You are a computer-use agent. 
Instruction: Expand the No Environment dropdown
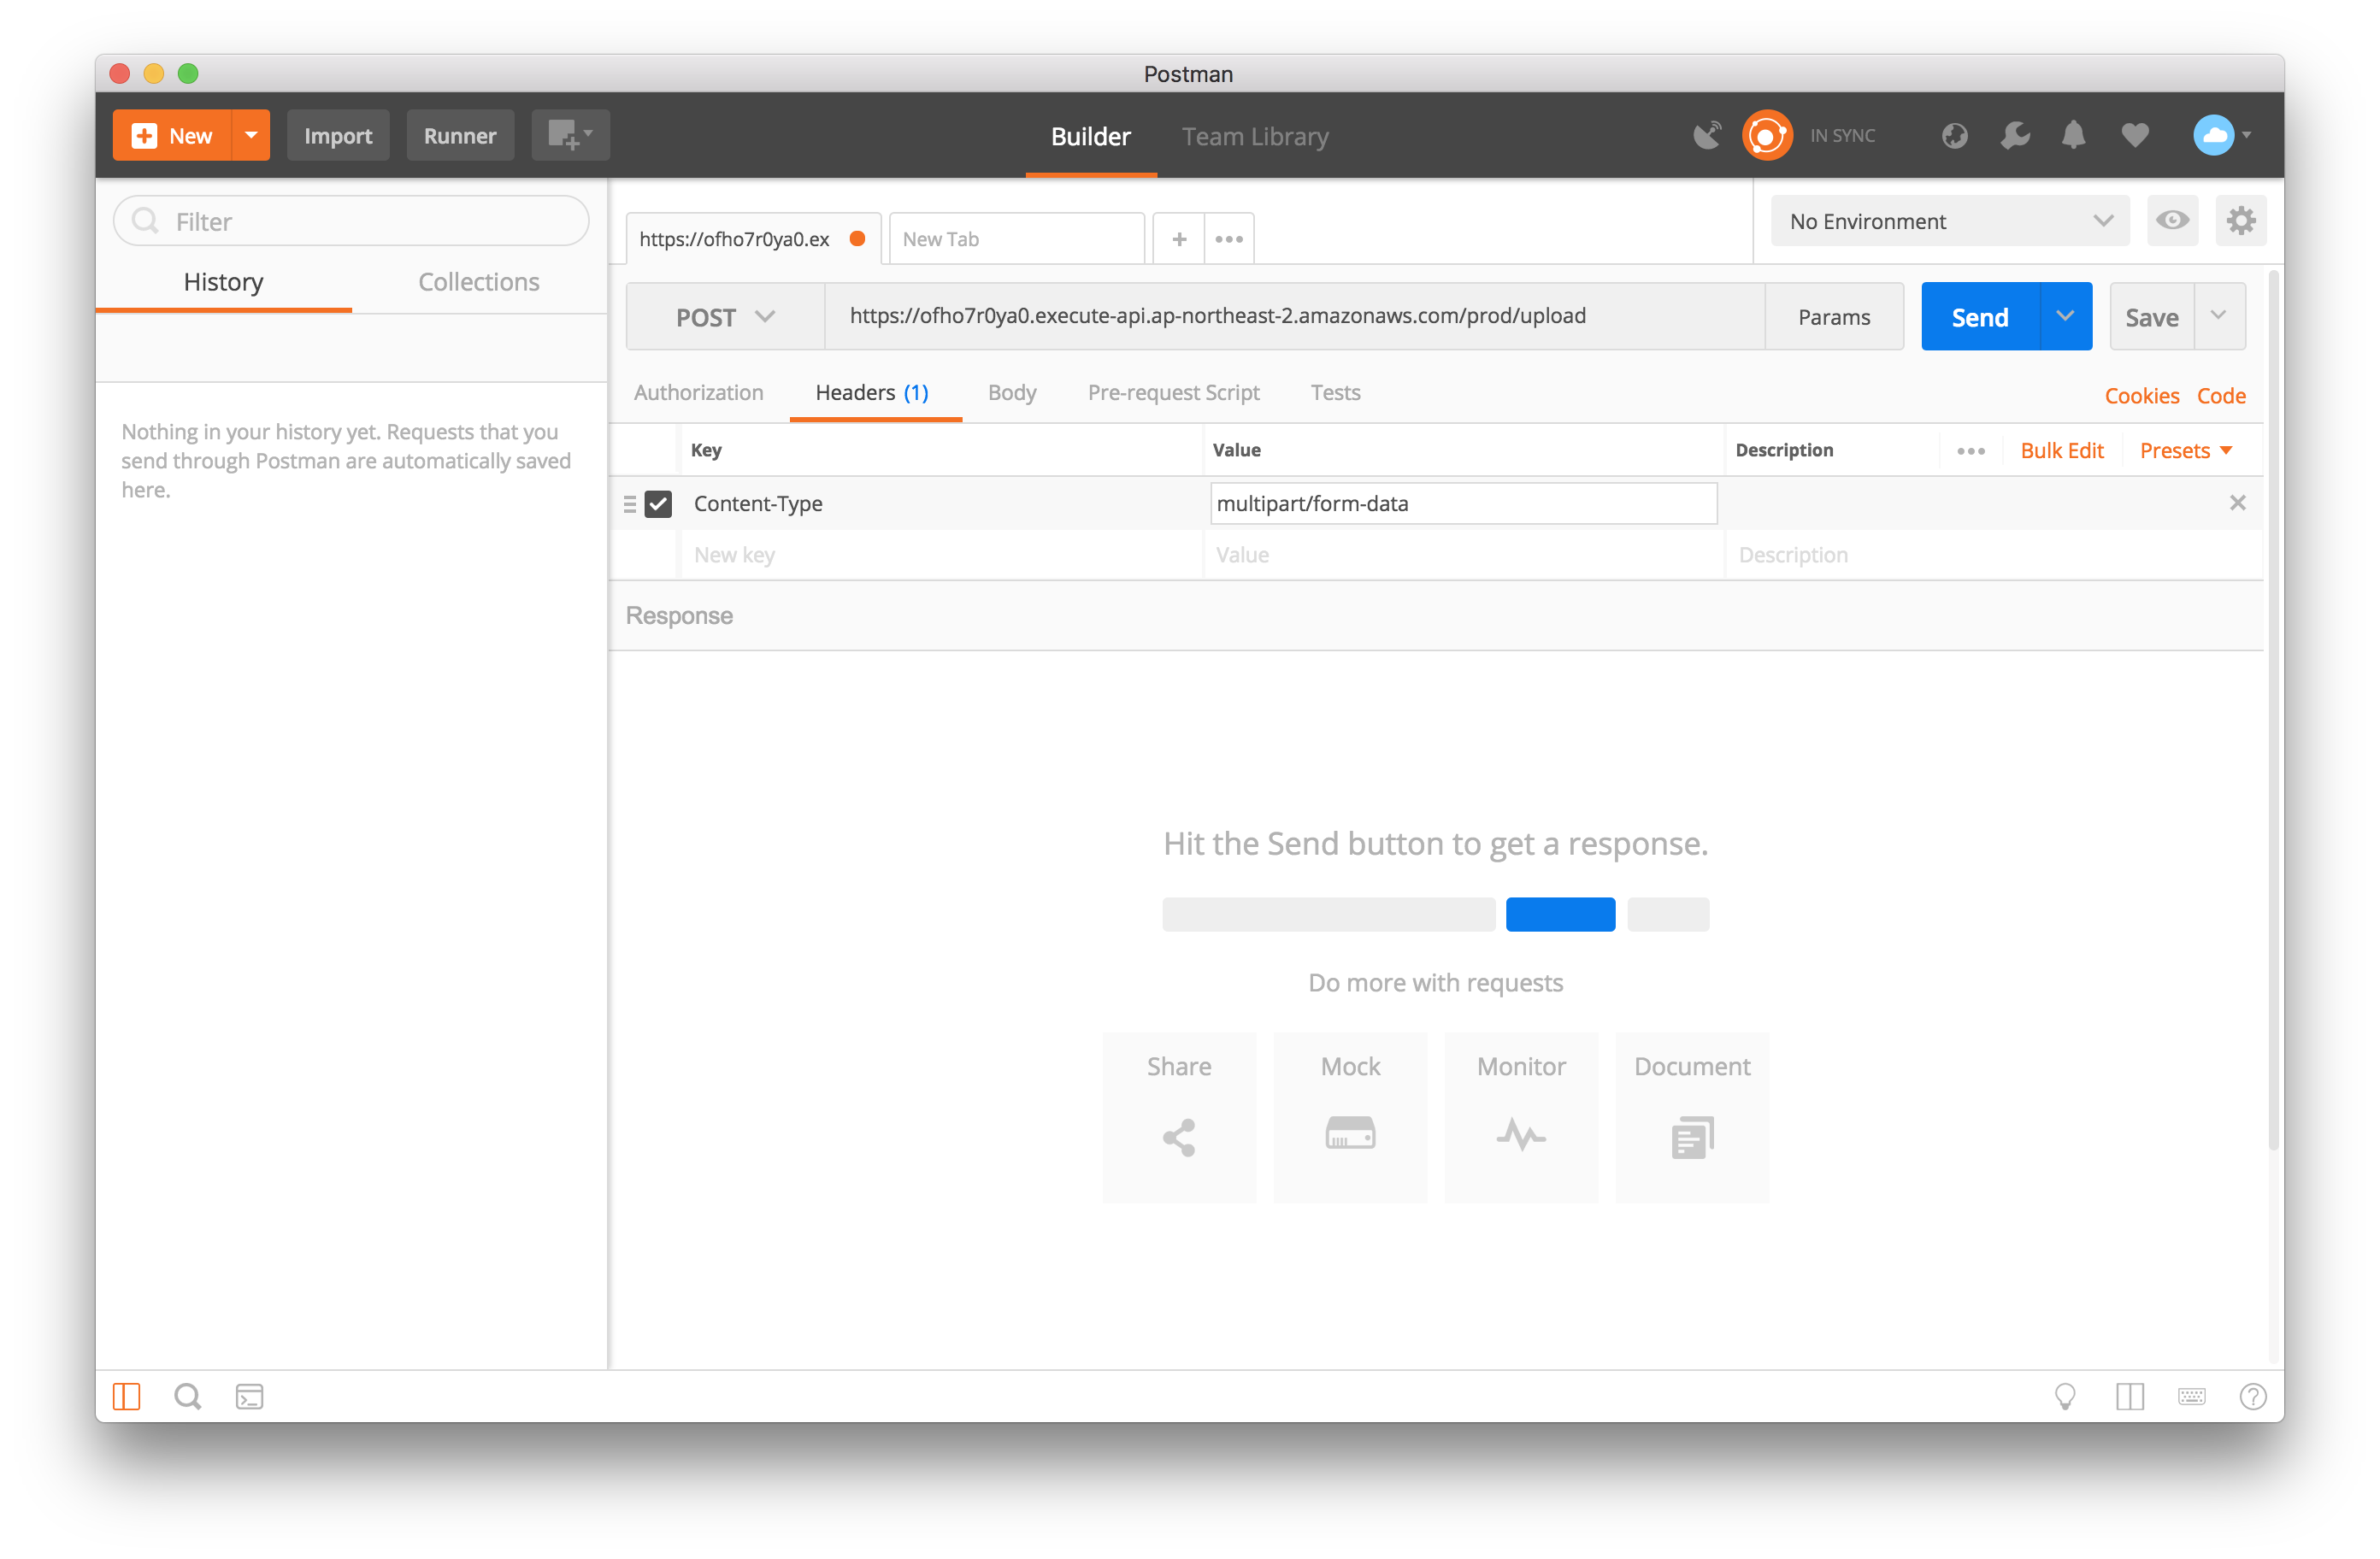click(x=1949, y=221)
